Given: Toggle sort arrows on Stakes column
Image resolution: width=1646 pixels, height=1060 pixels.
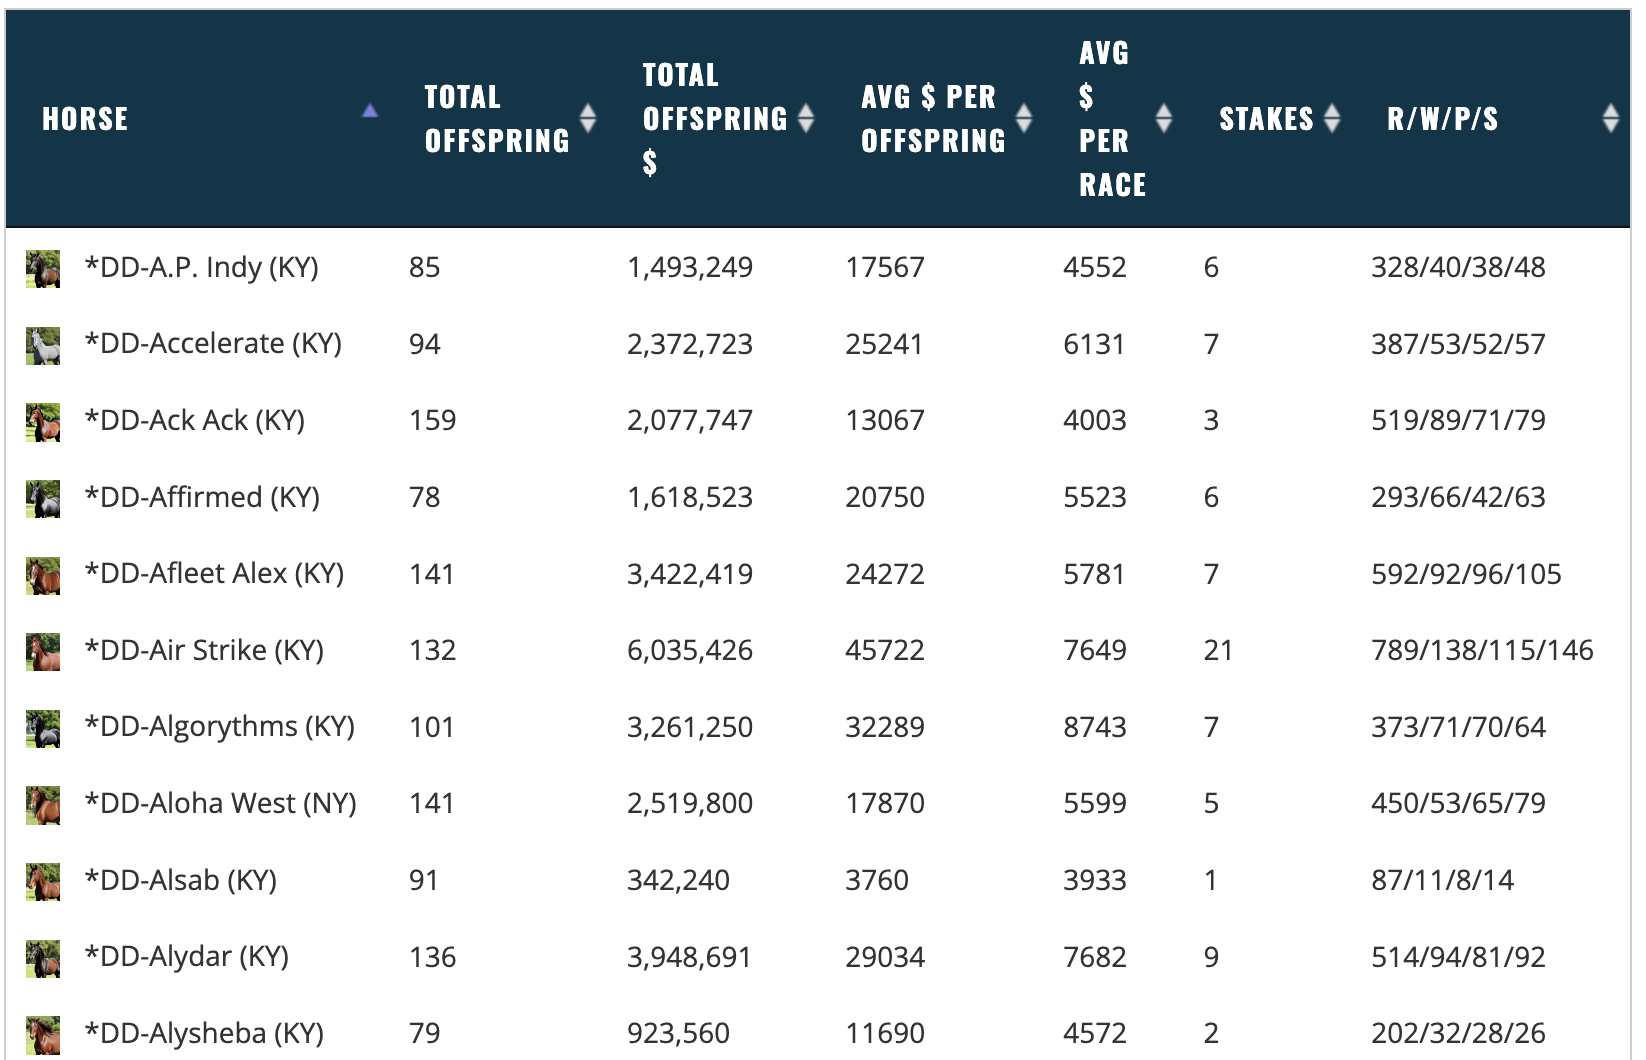Looking at the screenshot, I should pos(1332,118).
